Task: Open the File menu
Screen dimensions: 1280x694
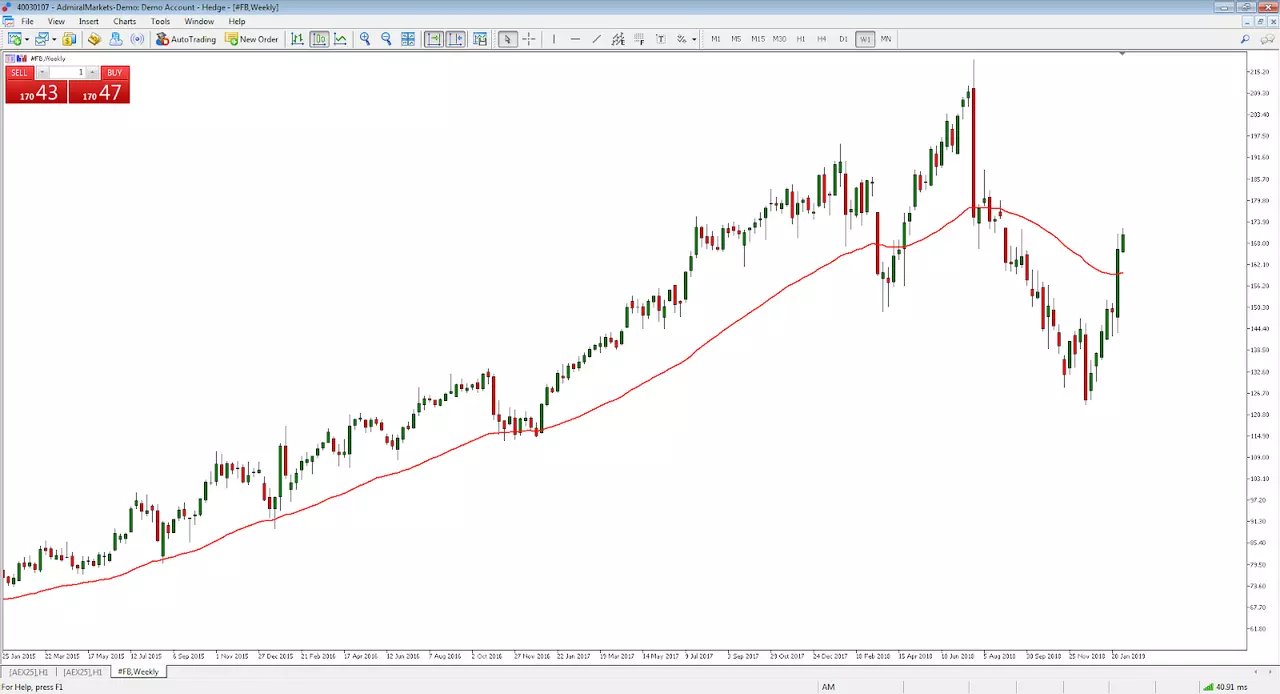Action: tap(28, 21)
